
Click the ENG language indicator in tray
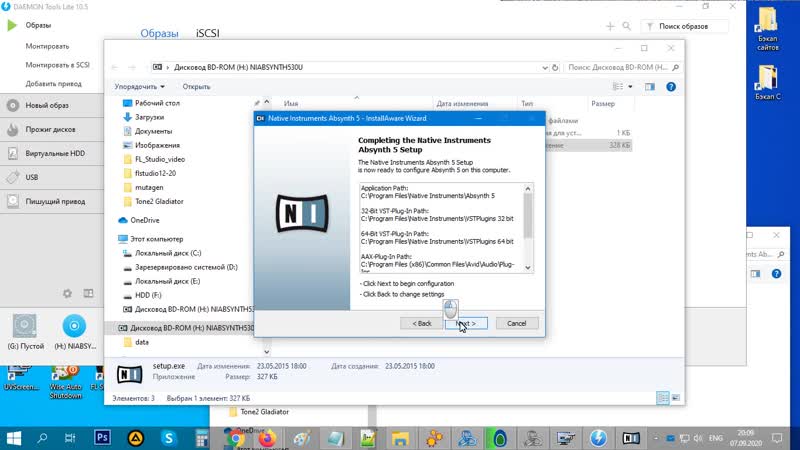(716, 438)
